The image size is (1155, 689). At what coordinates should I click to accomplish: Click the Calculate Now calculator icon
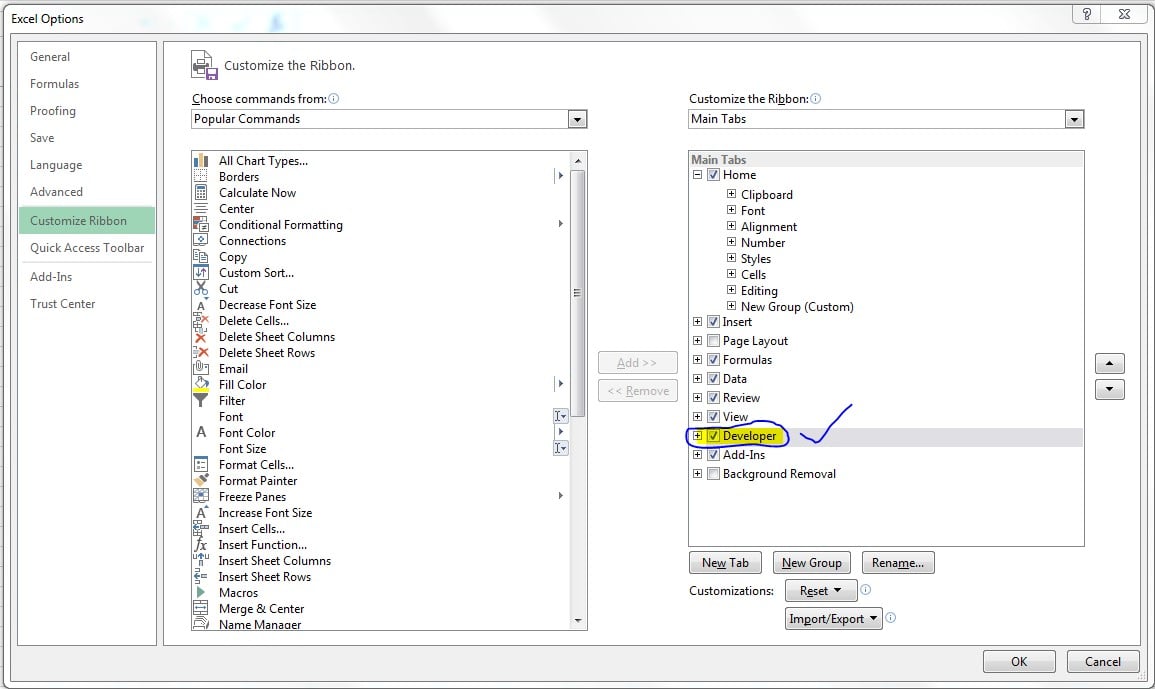200,192
